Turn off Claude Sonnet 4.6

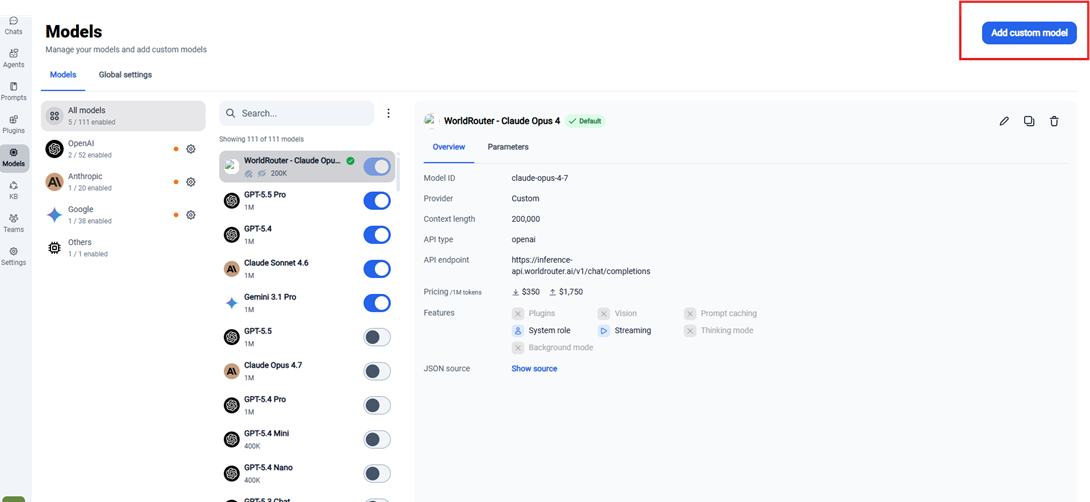(x=377, y=268)
